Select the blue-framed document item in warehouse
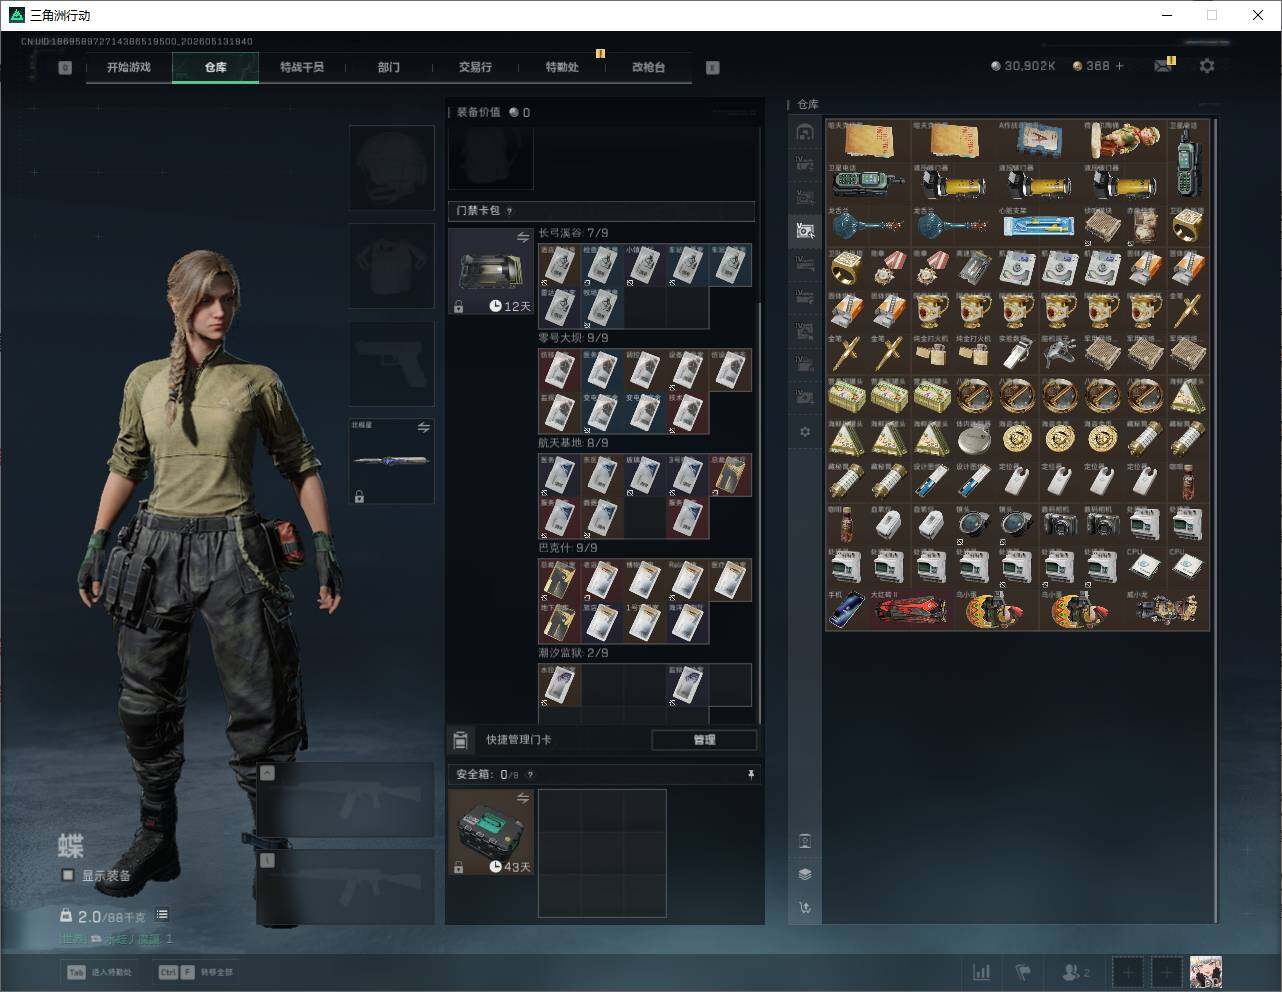Viewport: 1282px width, 992px height. pyautogui.click(x=1038, y=141)
